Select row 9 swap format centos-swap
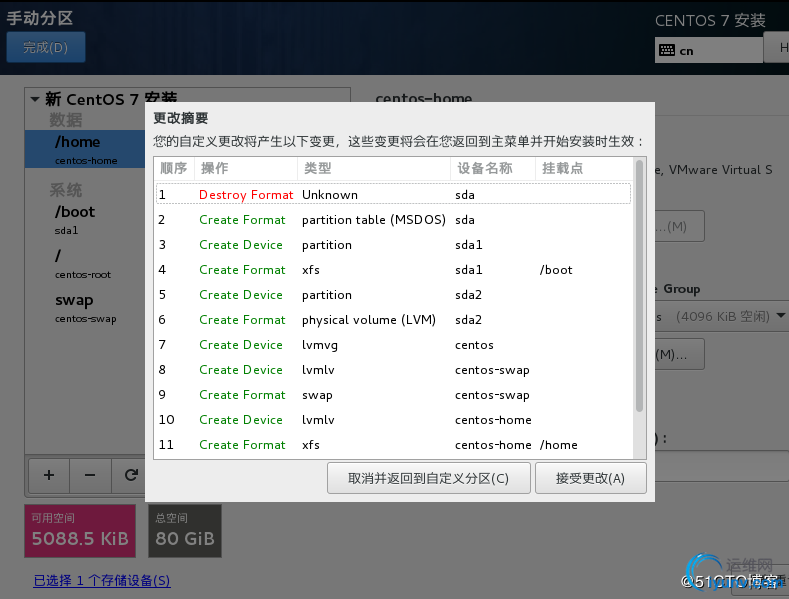 coord(393,395)
